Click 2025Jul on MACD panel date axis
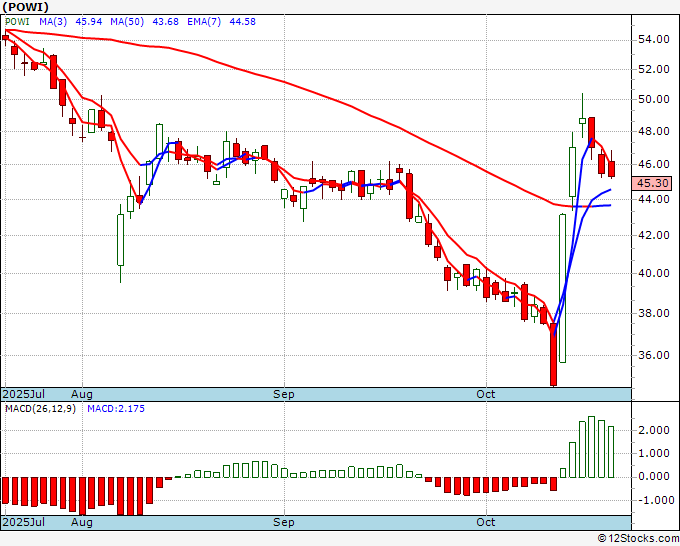This screenshot has height=546, width=680. 24,522
